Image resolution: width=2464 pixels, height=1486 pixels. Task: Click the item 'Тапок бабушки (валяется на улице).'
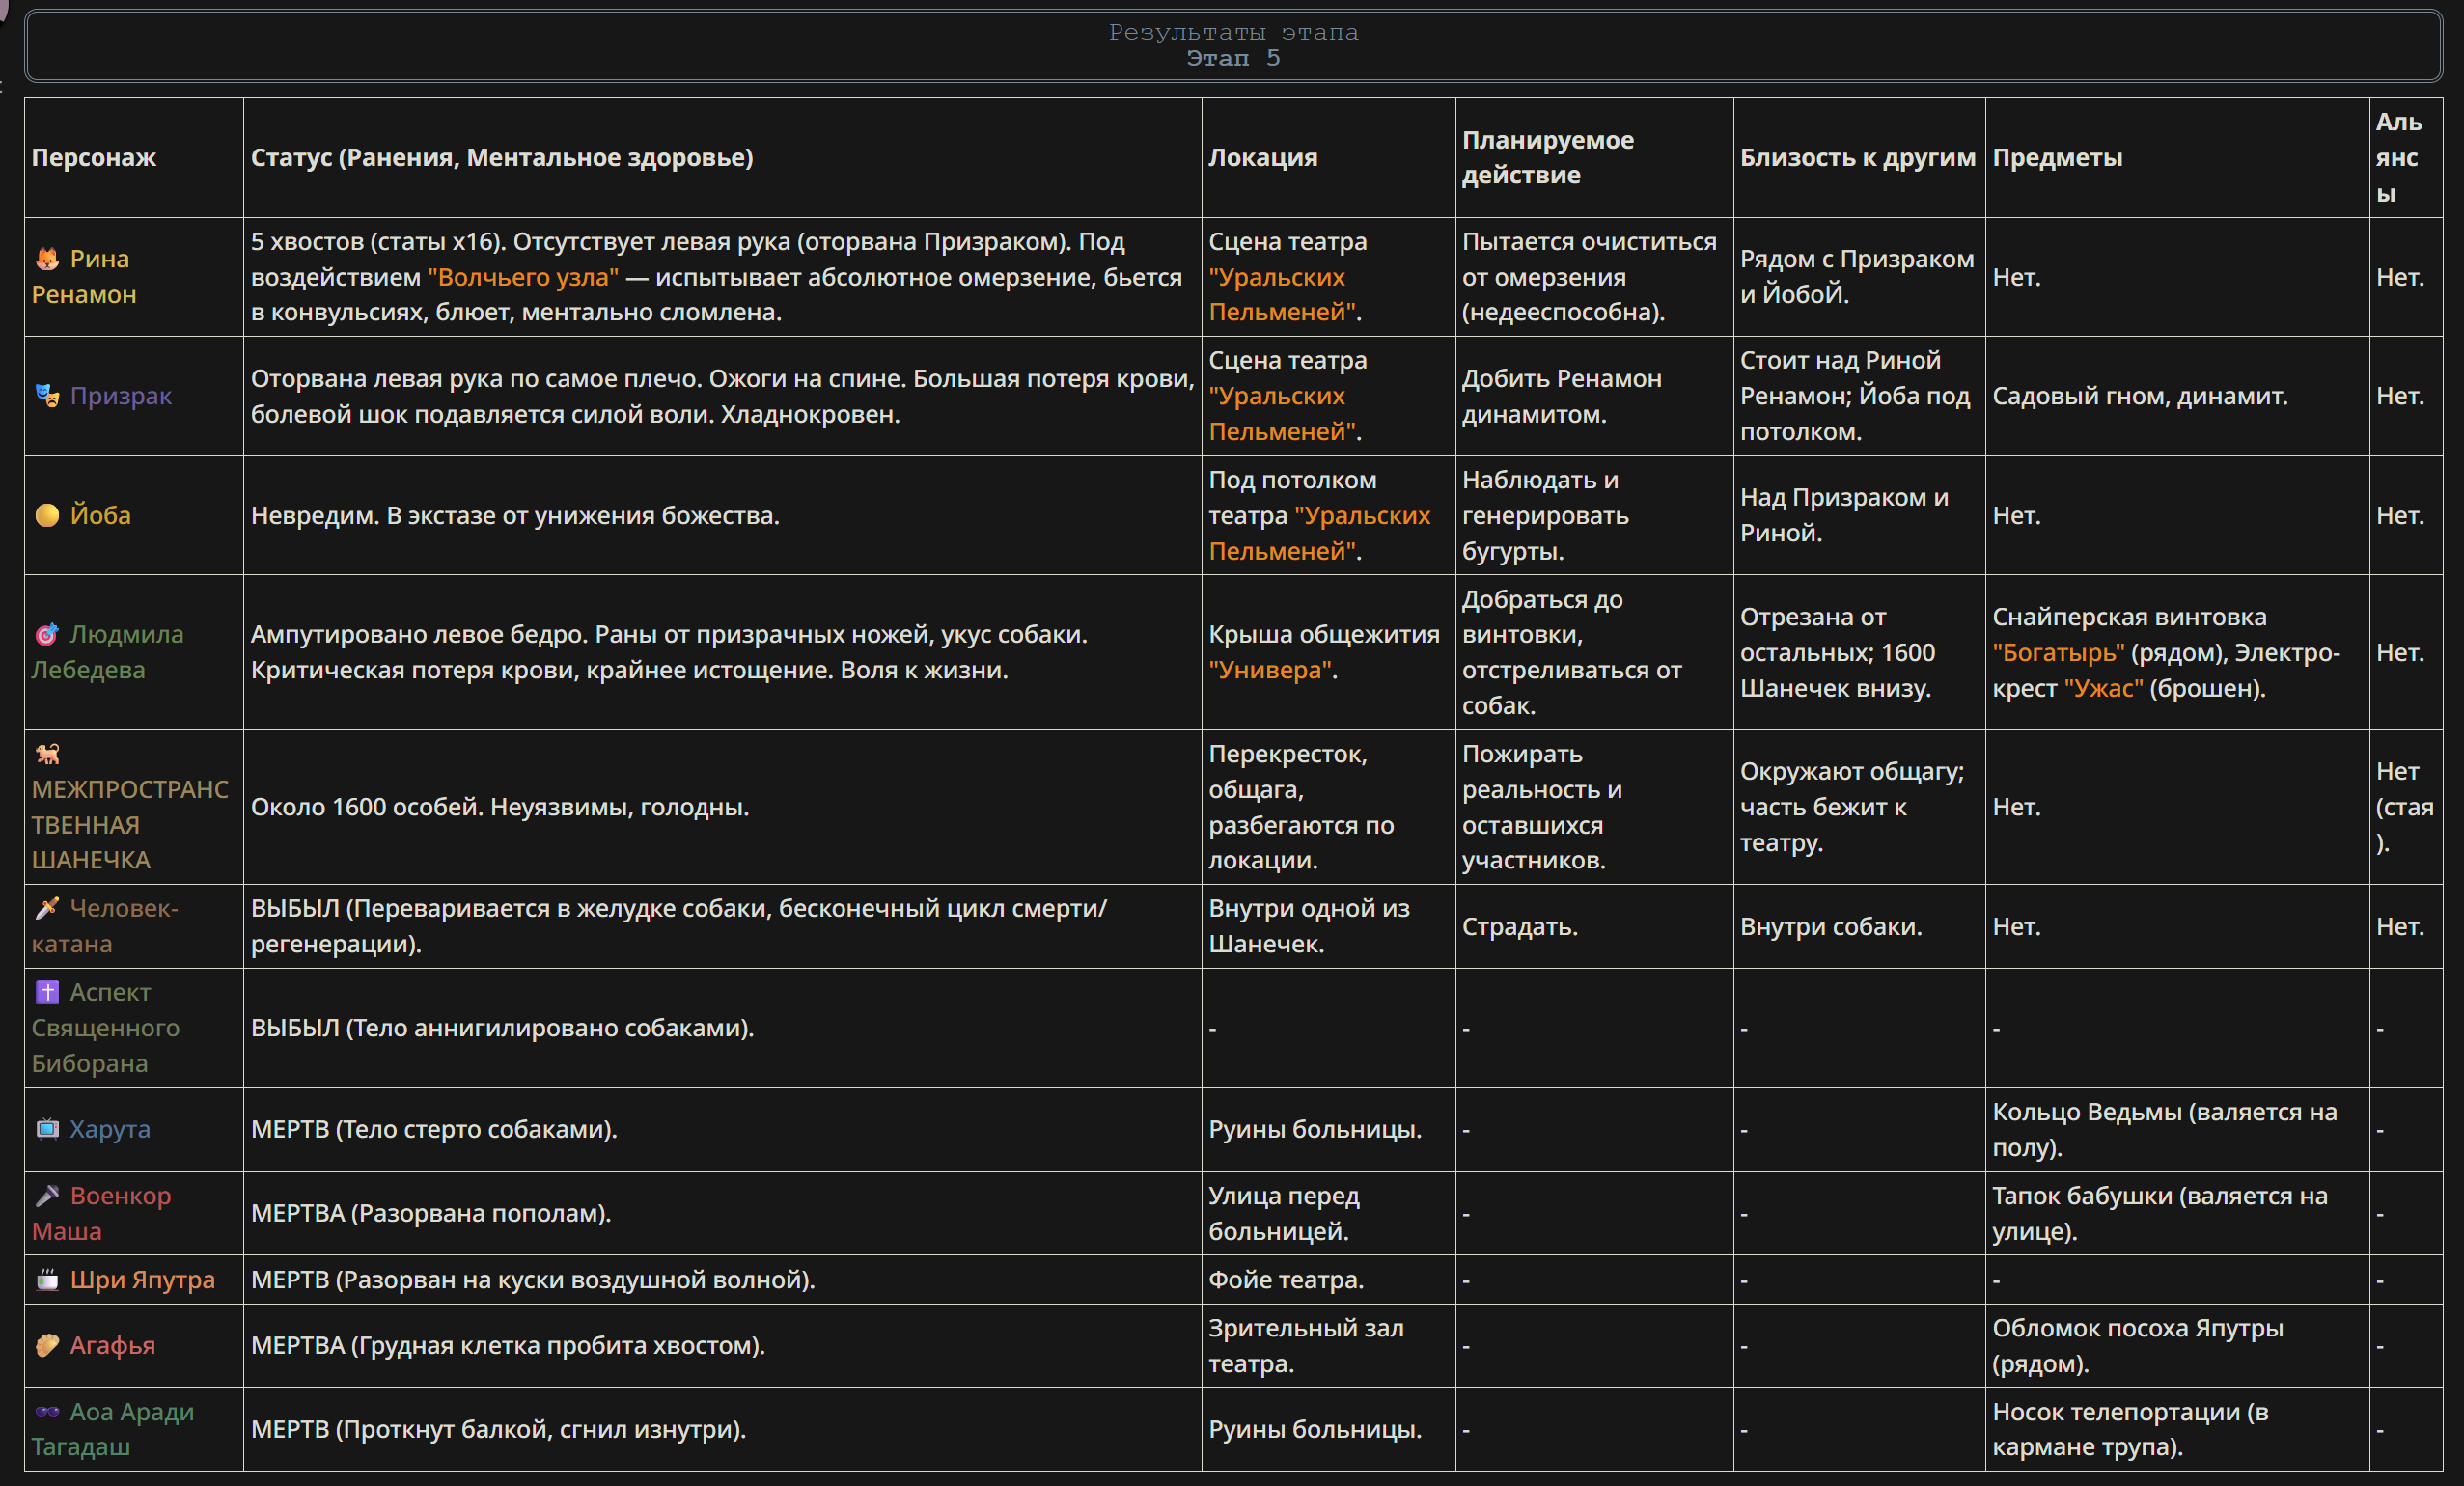(x=2160, y=1213)
